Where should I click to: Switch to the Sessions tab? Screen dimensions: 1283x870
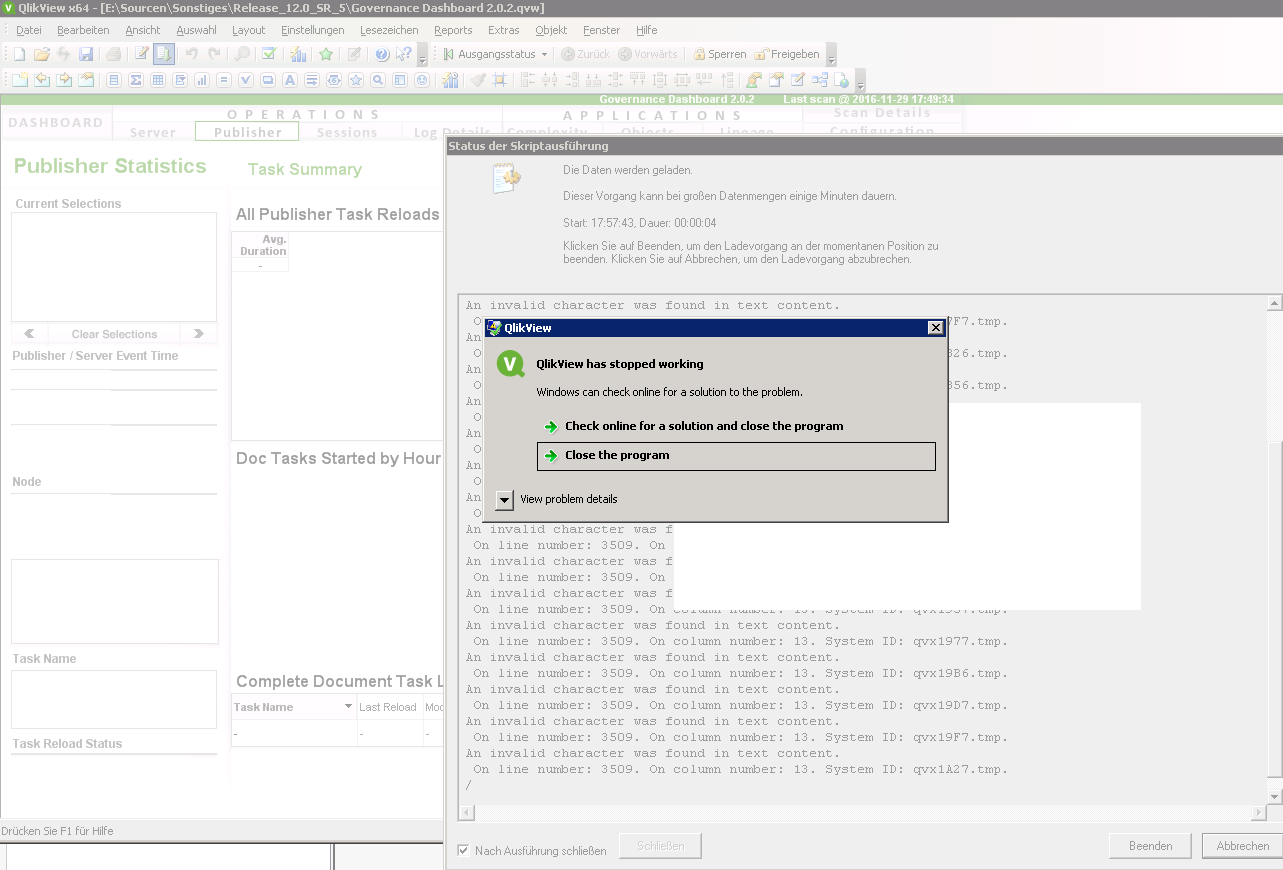click(x=347, y=132)
